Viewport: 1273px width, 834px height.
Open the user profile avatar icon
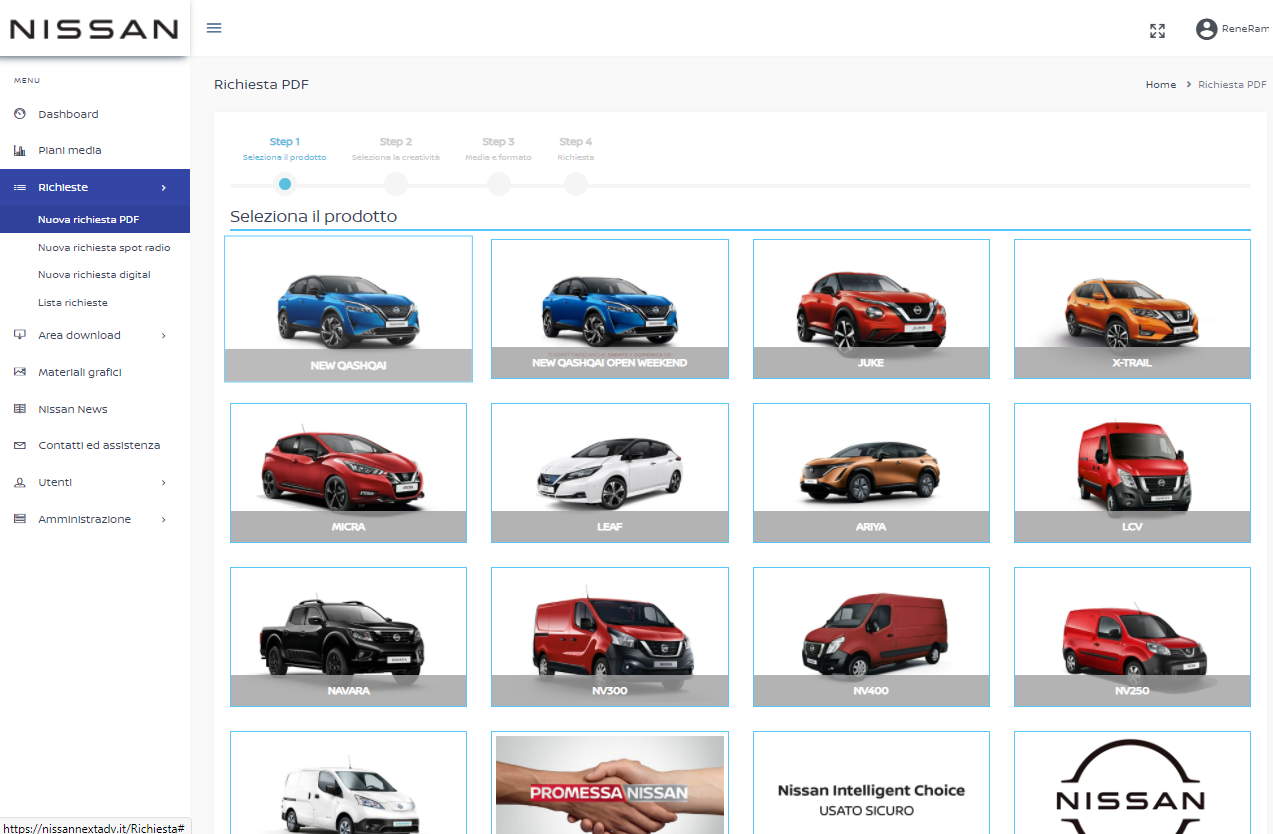[1206, 29]
